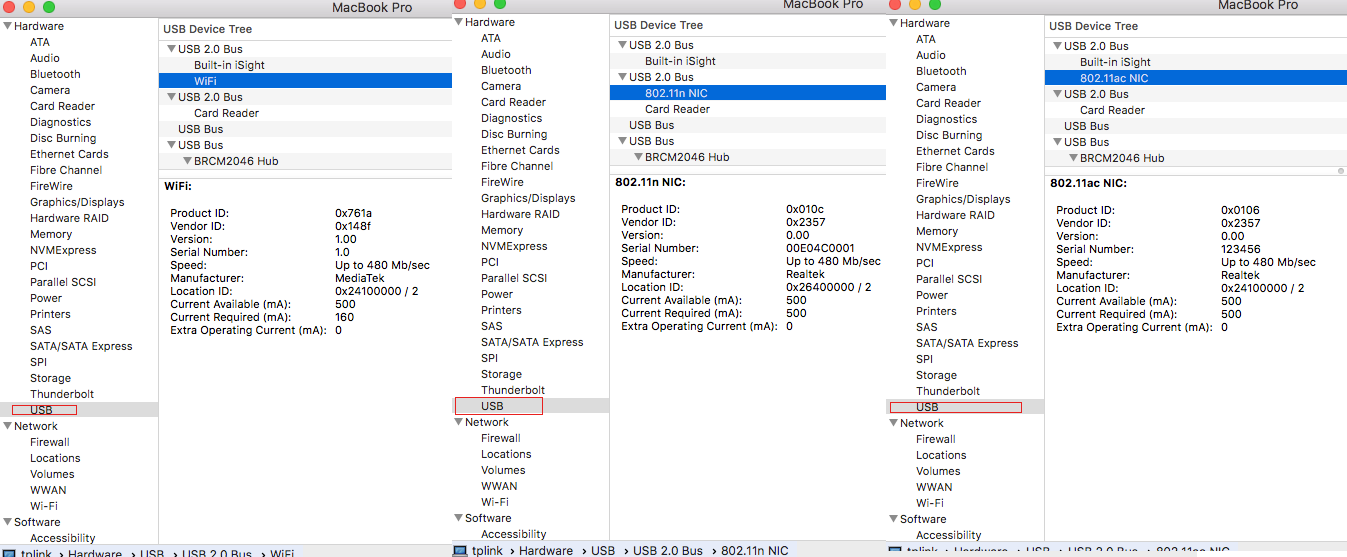Collapse Network section in 802.11n NIC window
Viewport: 1347px width, 557px height.
coord(458,422)
